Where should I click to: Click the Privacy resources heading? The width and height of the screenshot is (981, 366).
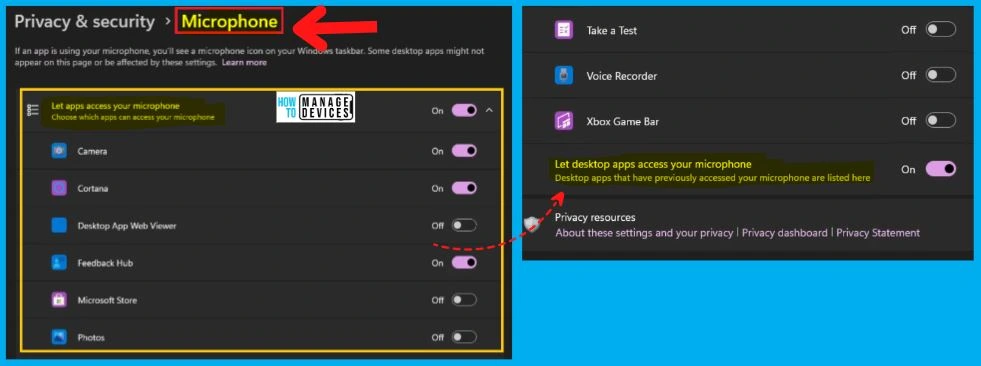pyautogui.click(x=595, y=218)
